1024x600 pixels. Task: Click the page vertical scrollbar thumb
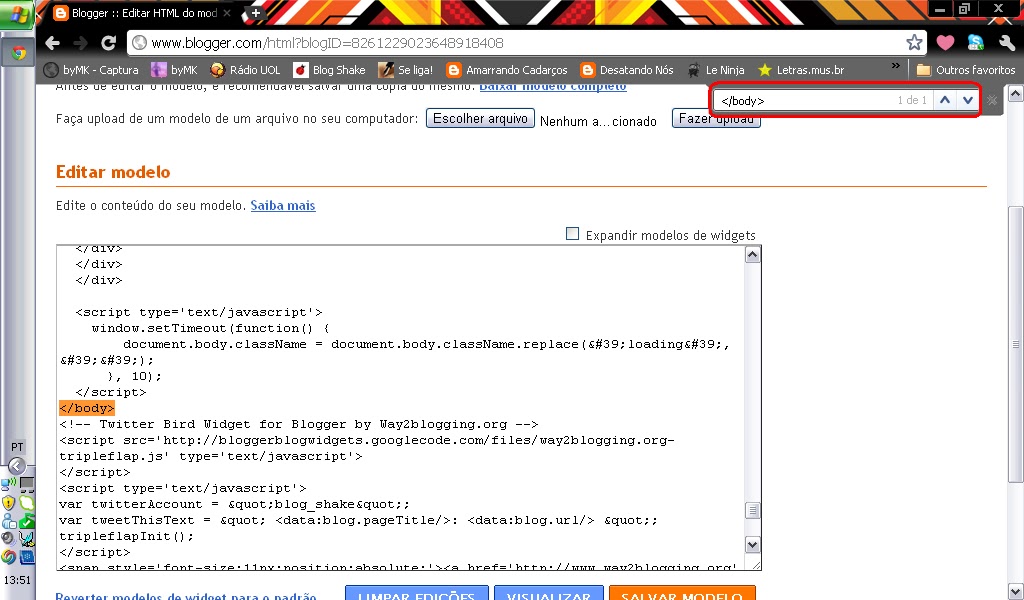click(x=1016, y=344)
